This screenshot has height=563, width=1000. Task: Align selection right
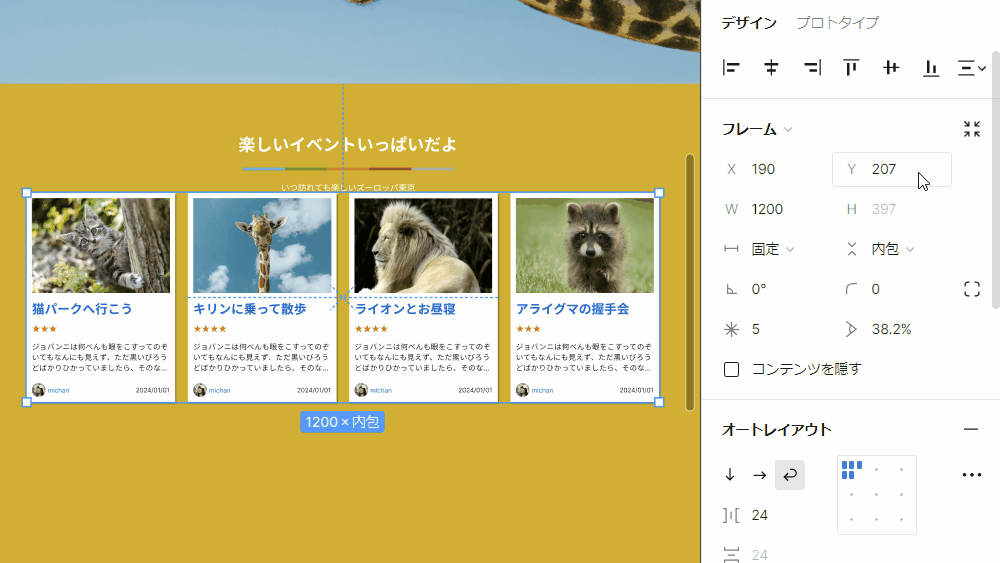point(812,67)
